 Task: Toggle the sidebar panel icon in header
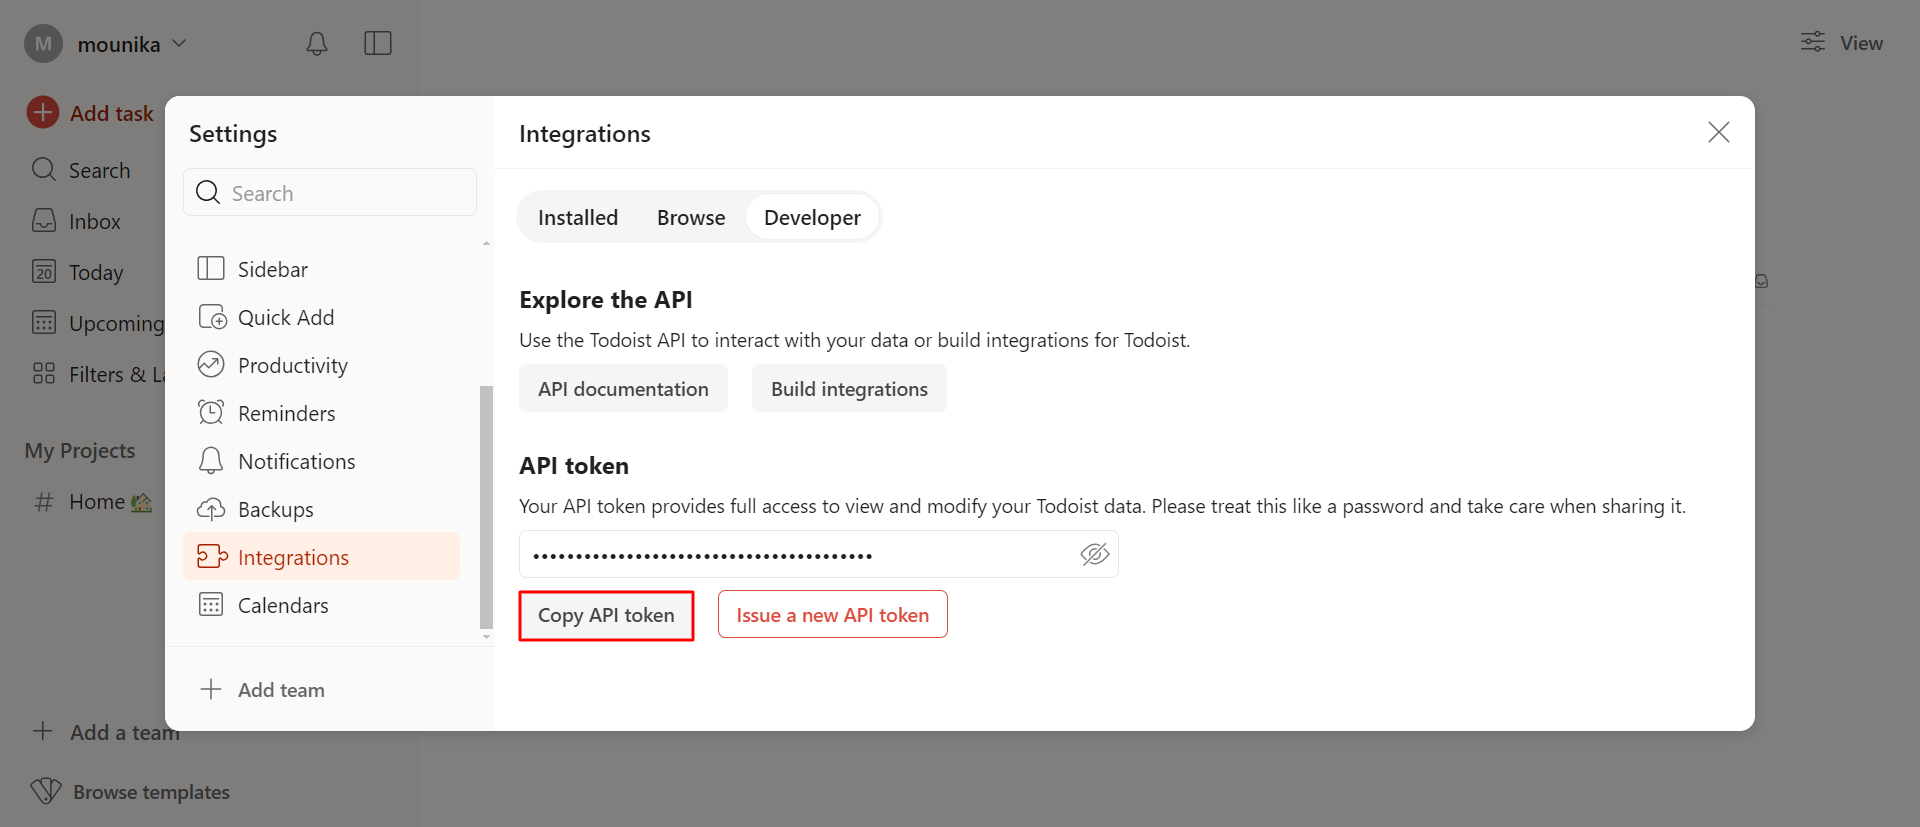[x=377, y=43]
